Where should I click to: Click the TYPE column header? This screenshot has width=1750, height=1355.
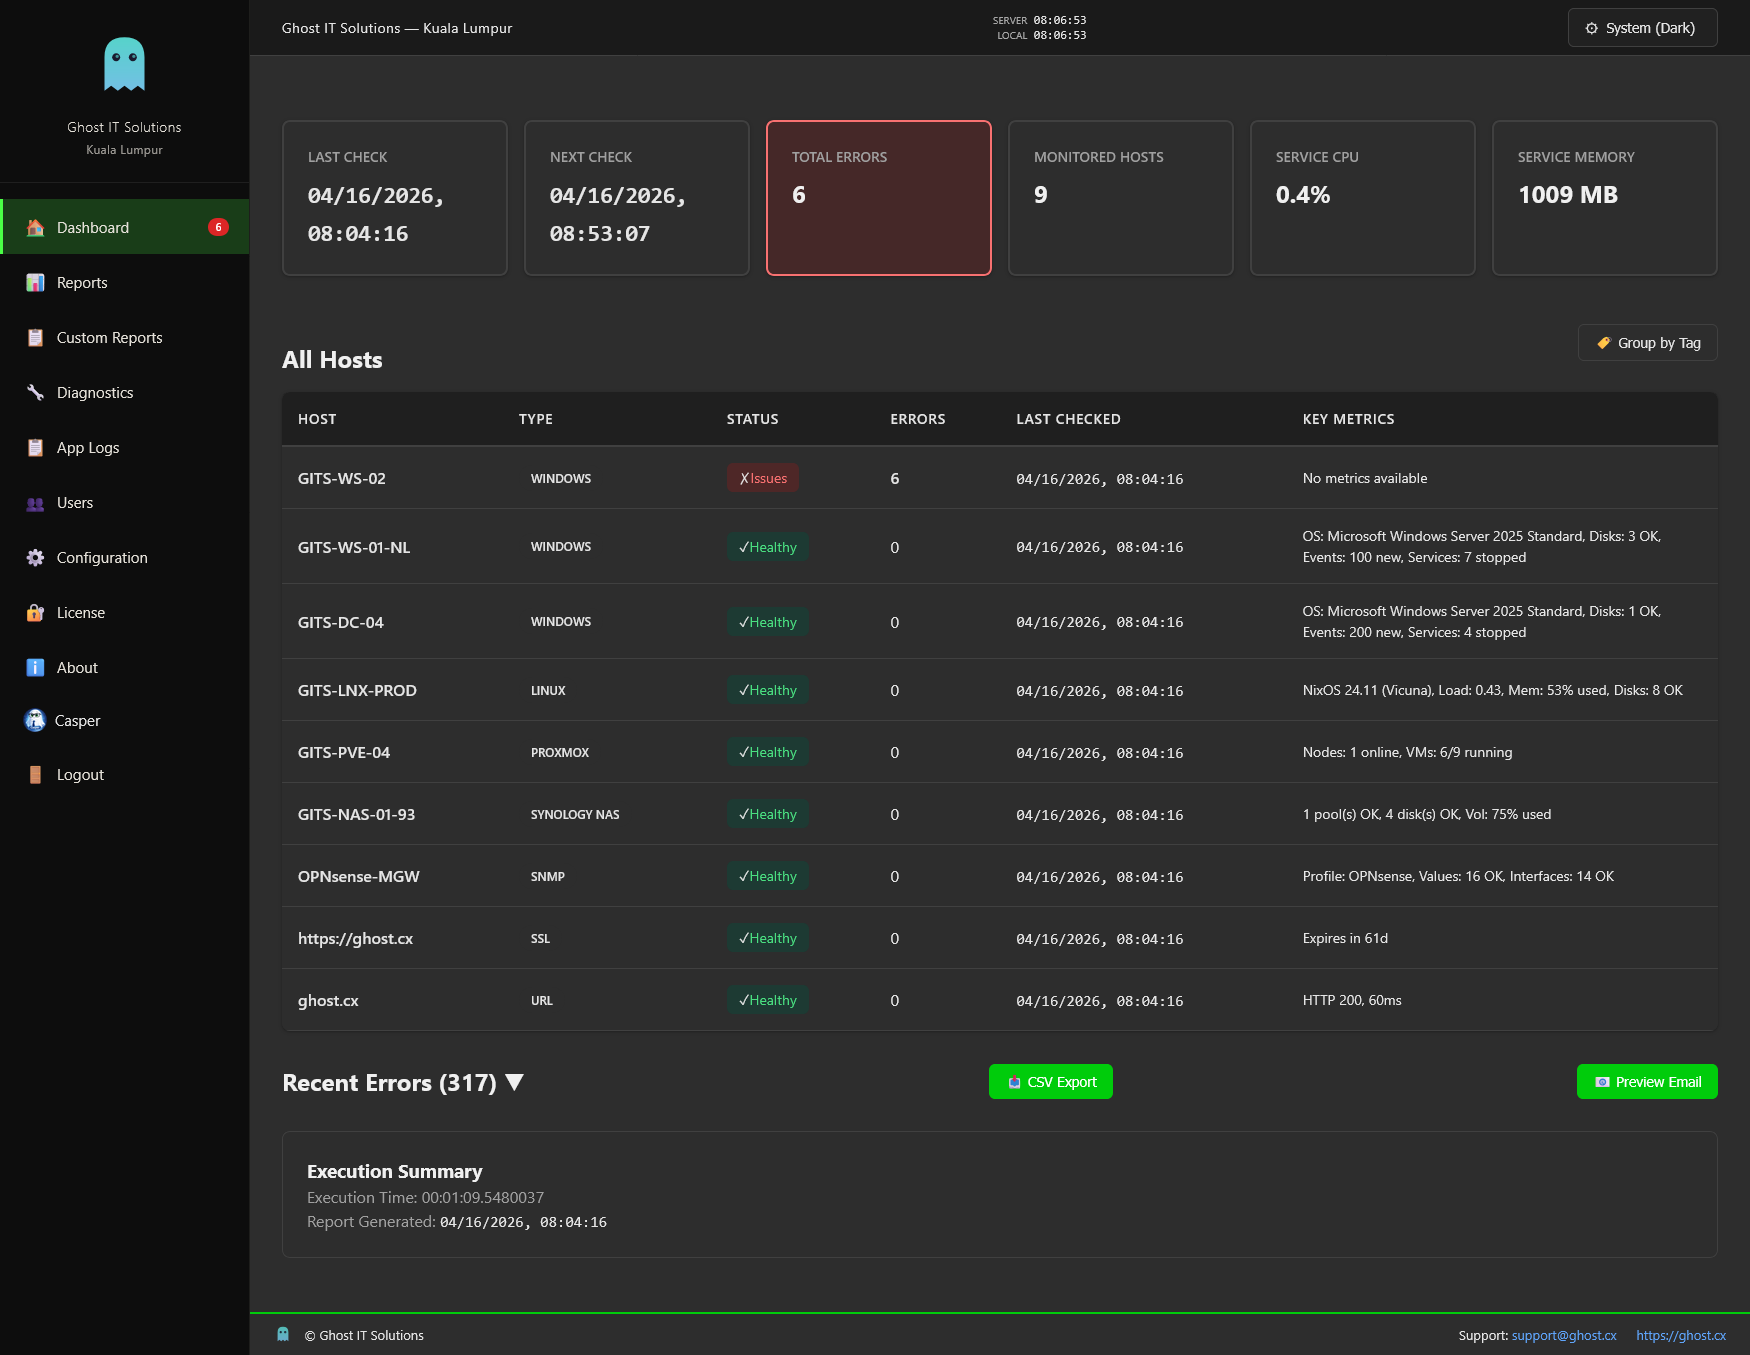point(536,419)
